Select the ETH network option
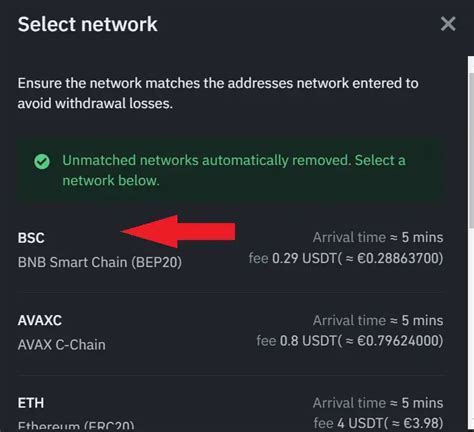 (x=230, y=413)
